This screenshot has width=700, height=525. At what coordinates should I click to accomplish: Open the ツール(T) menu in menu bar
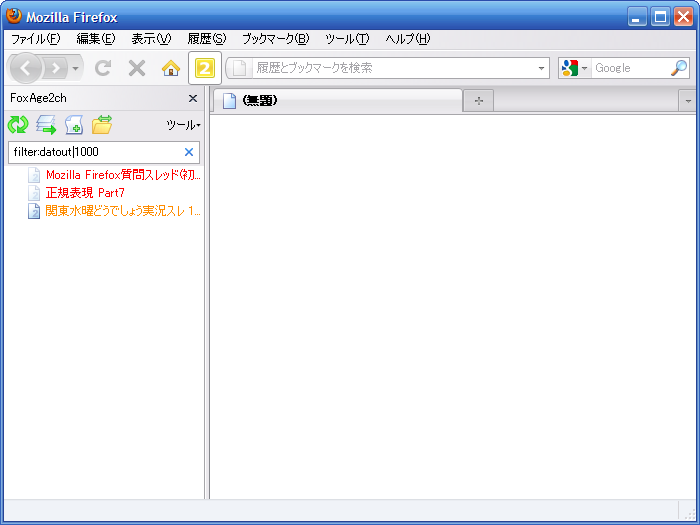pyautogui.click(x=347, y=39)
